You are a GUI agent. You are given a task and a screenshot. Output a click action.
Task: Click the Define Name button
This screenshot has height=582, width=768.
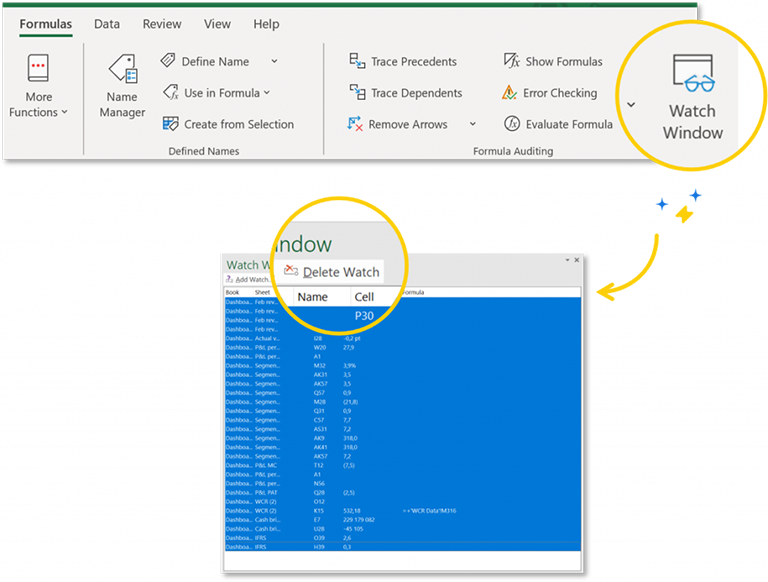[206, 62]
